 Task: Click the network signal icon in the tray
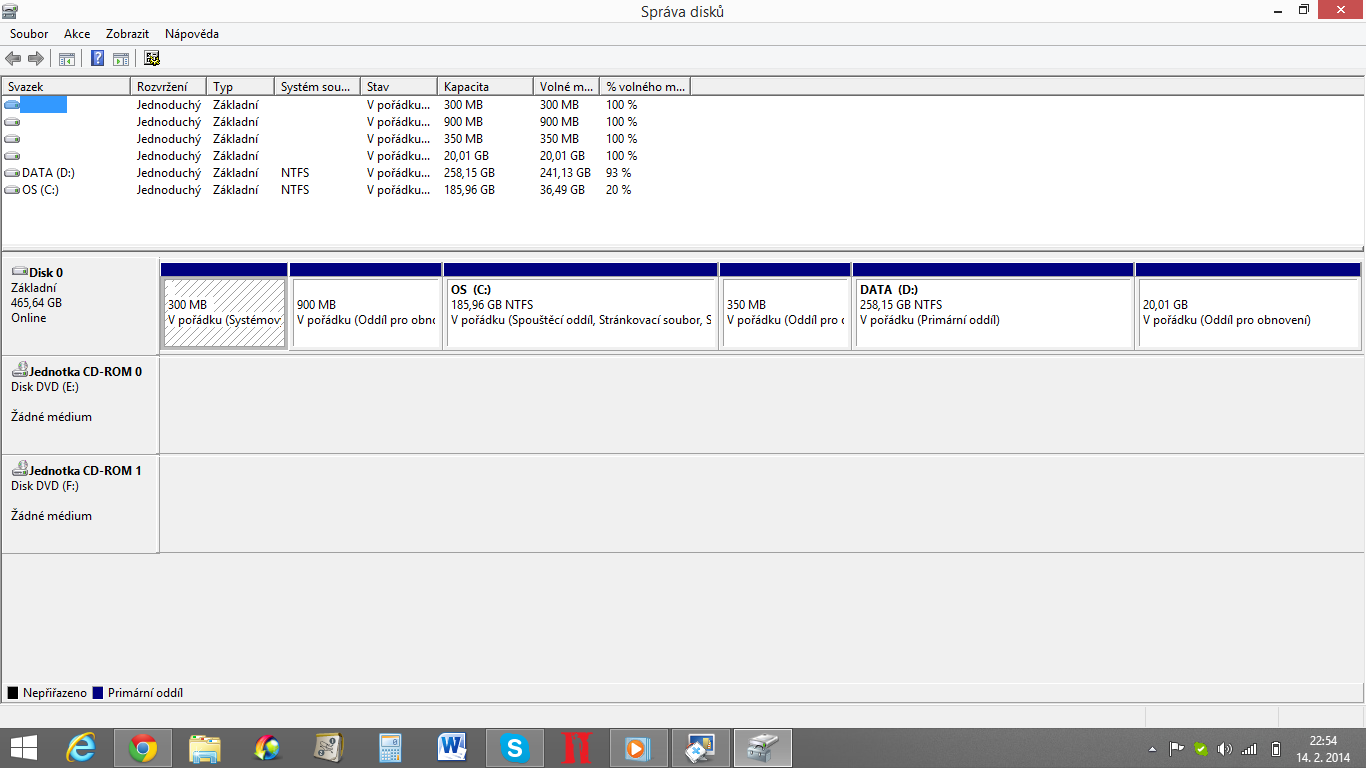[x=1249, y=748]
